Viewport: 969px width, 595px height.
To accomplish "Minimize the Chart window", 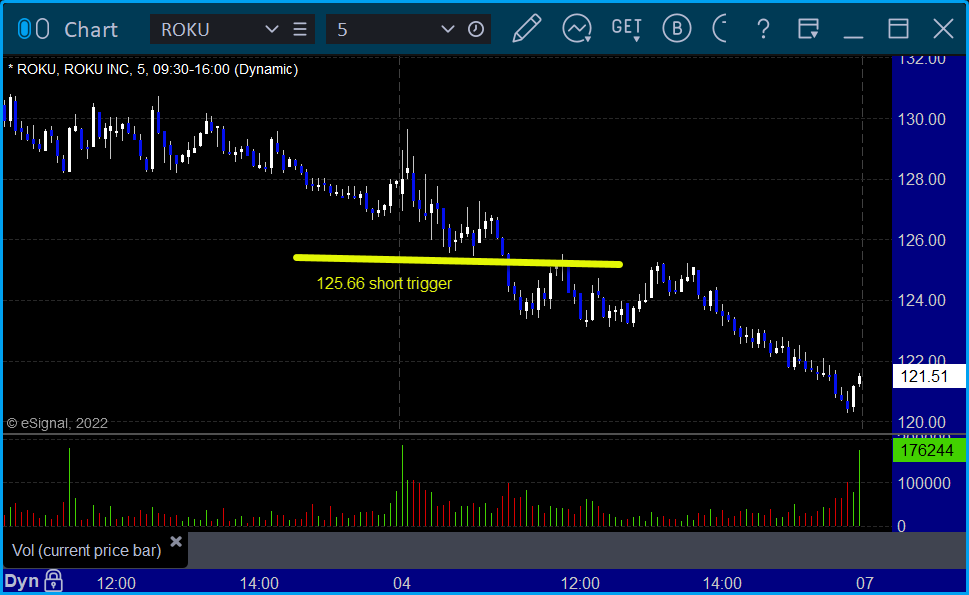I will (853, 36).
